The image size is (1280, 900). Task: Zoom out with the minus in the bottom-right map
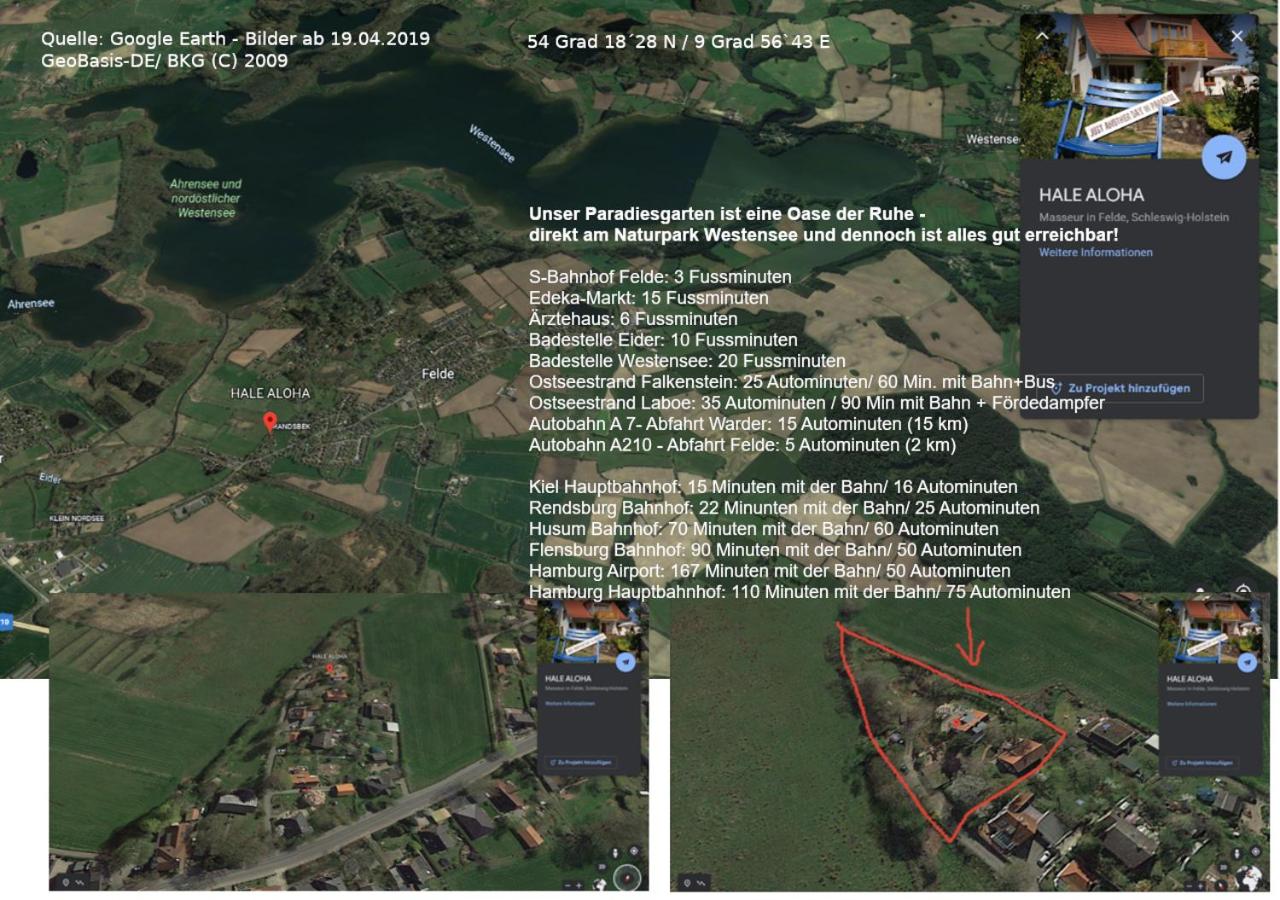[1189, 886]
